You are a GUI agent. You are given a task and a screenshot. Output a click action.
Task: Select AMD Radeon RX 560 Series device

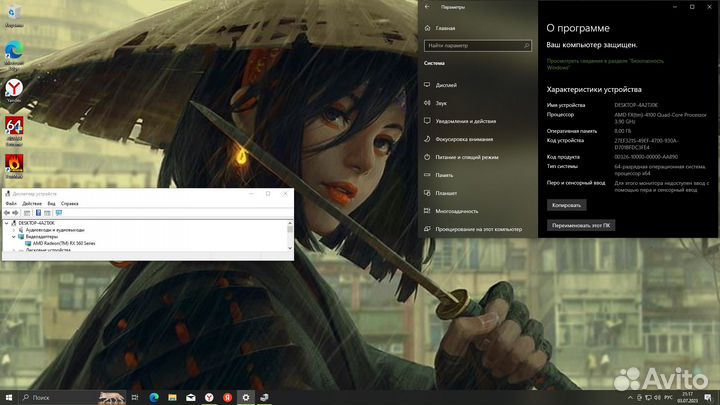click(63, 243)
